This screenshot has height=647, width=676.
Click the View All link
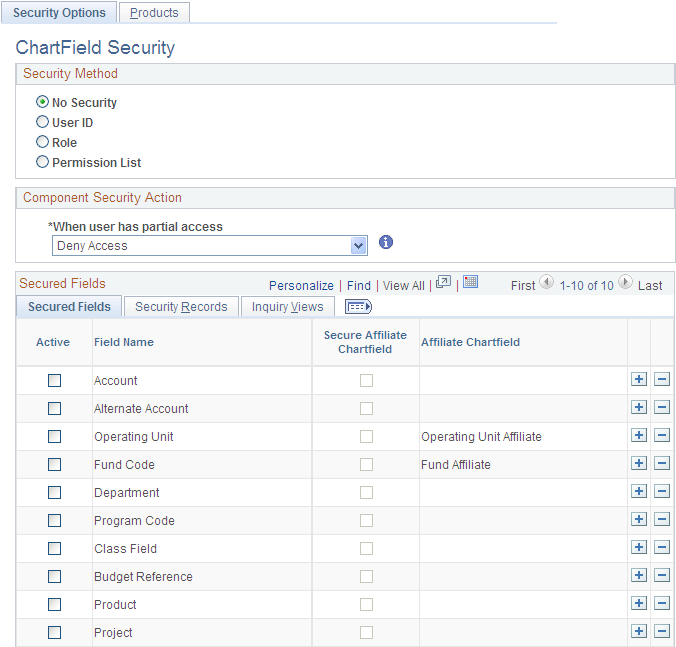coord(404,285)
